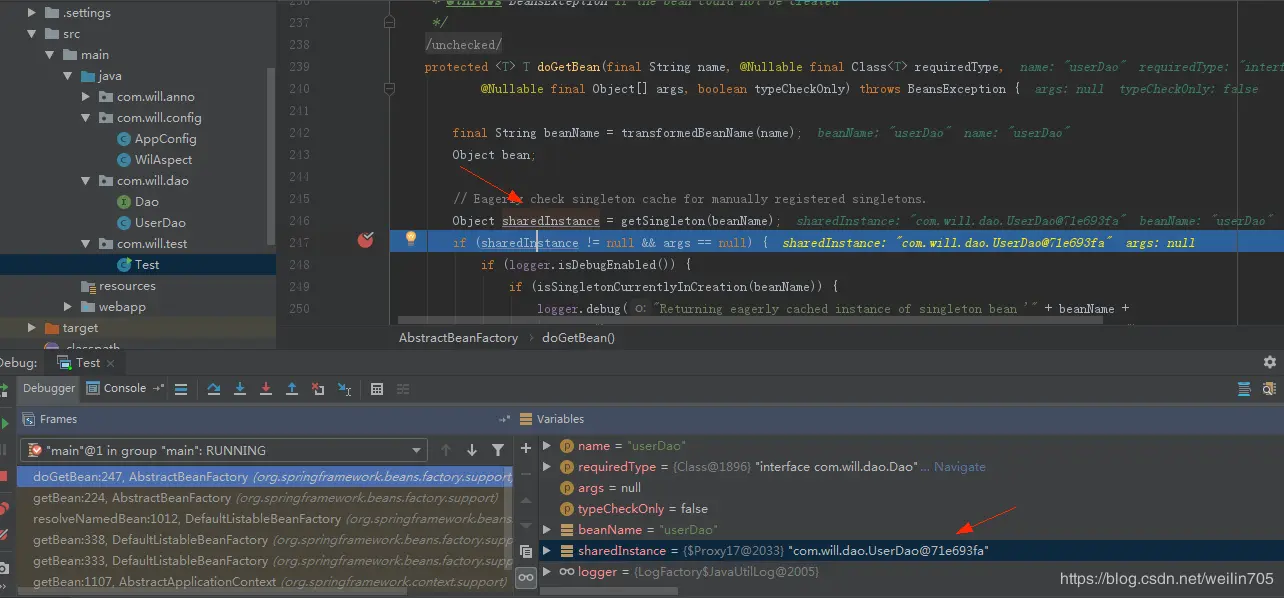Viewport: 1284px width, 598px height.
Task: Click doGetBean() in the breadcrumb
Action: tap(578, 338)
